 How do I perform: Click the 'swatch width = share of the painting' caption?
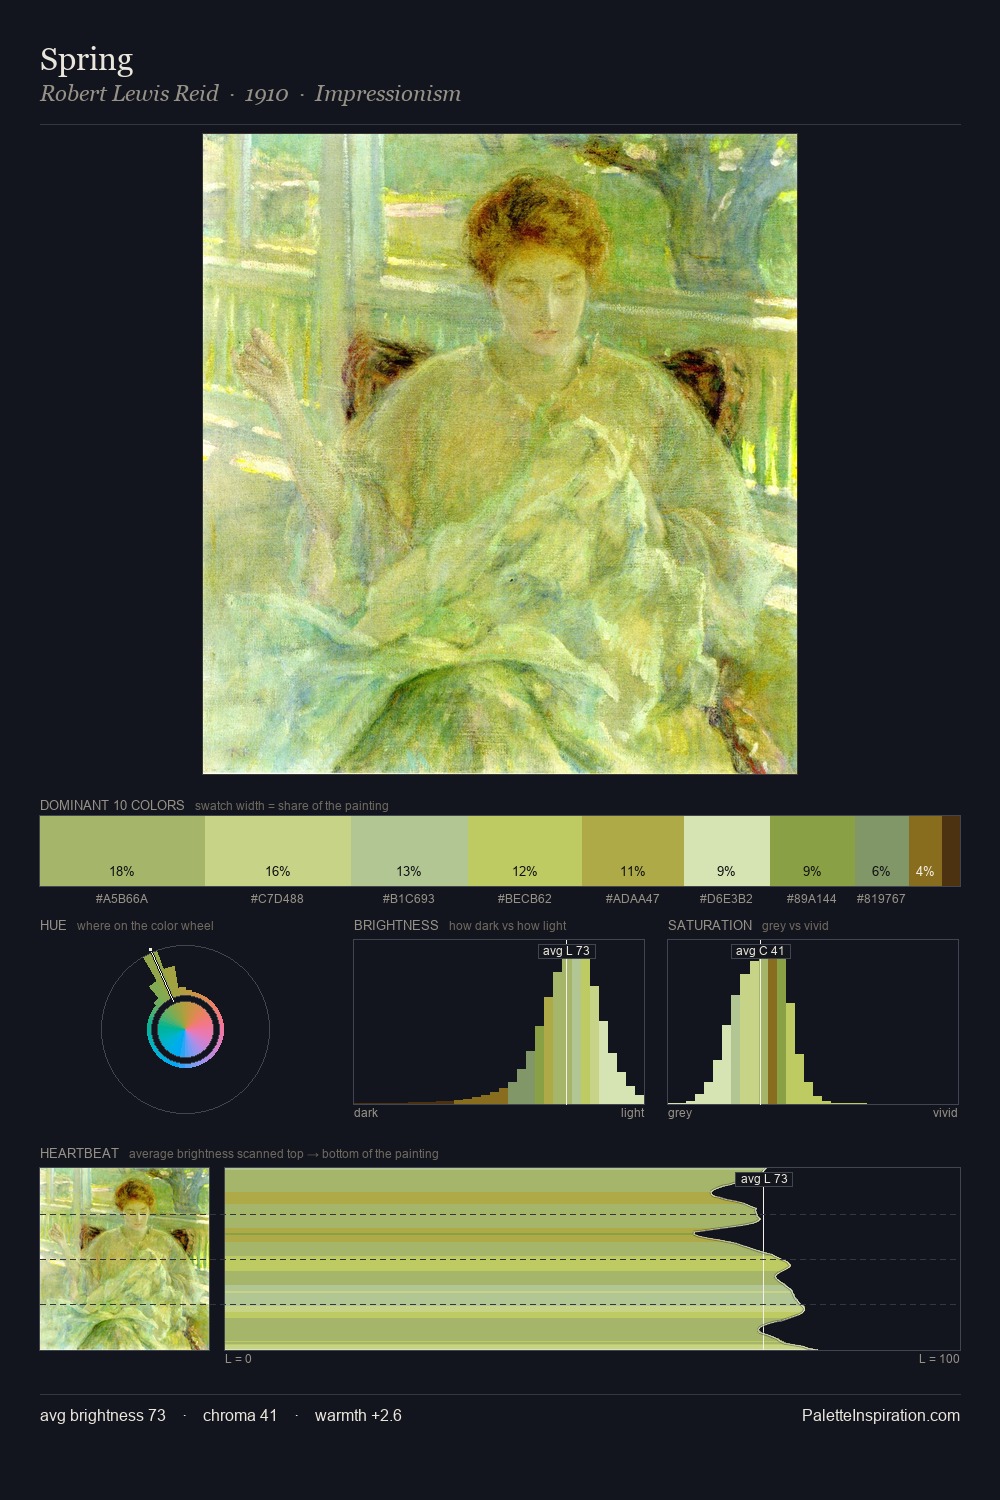pyautogui.click(x=292, y=806)
